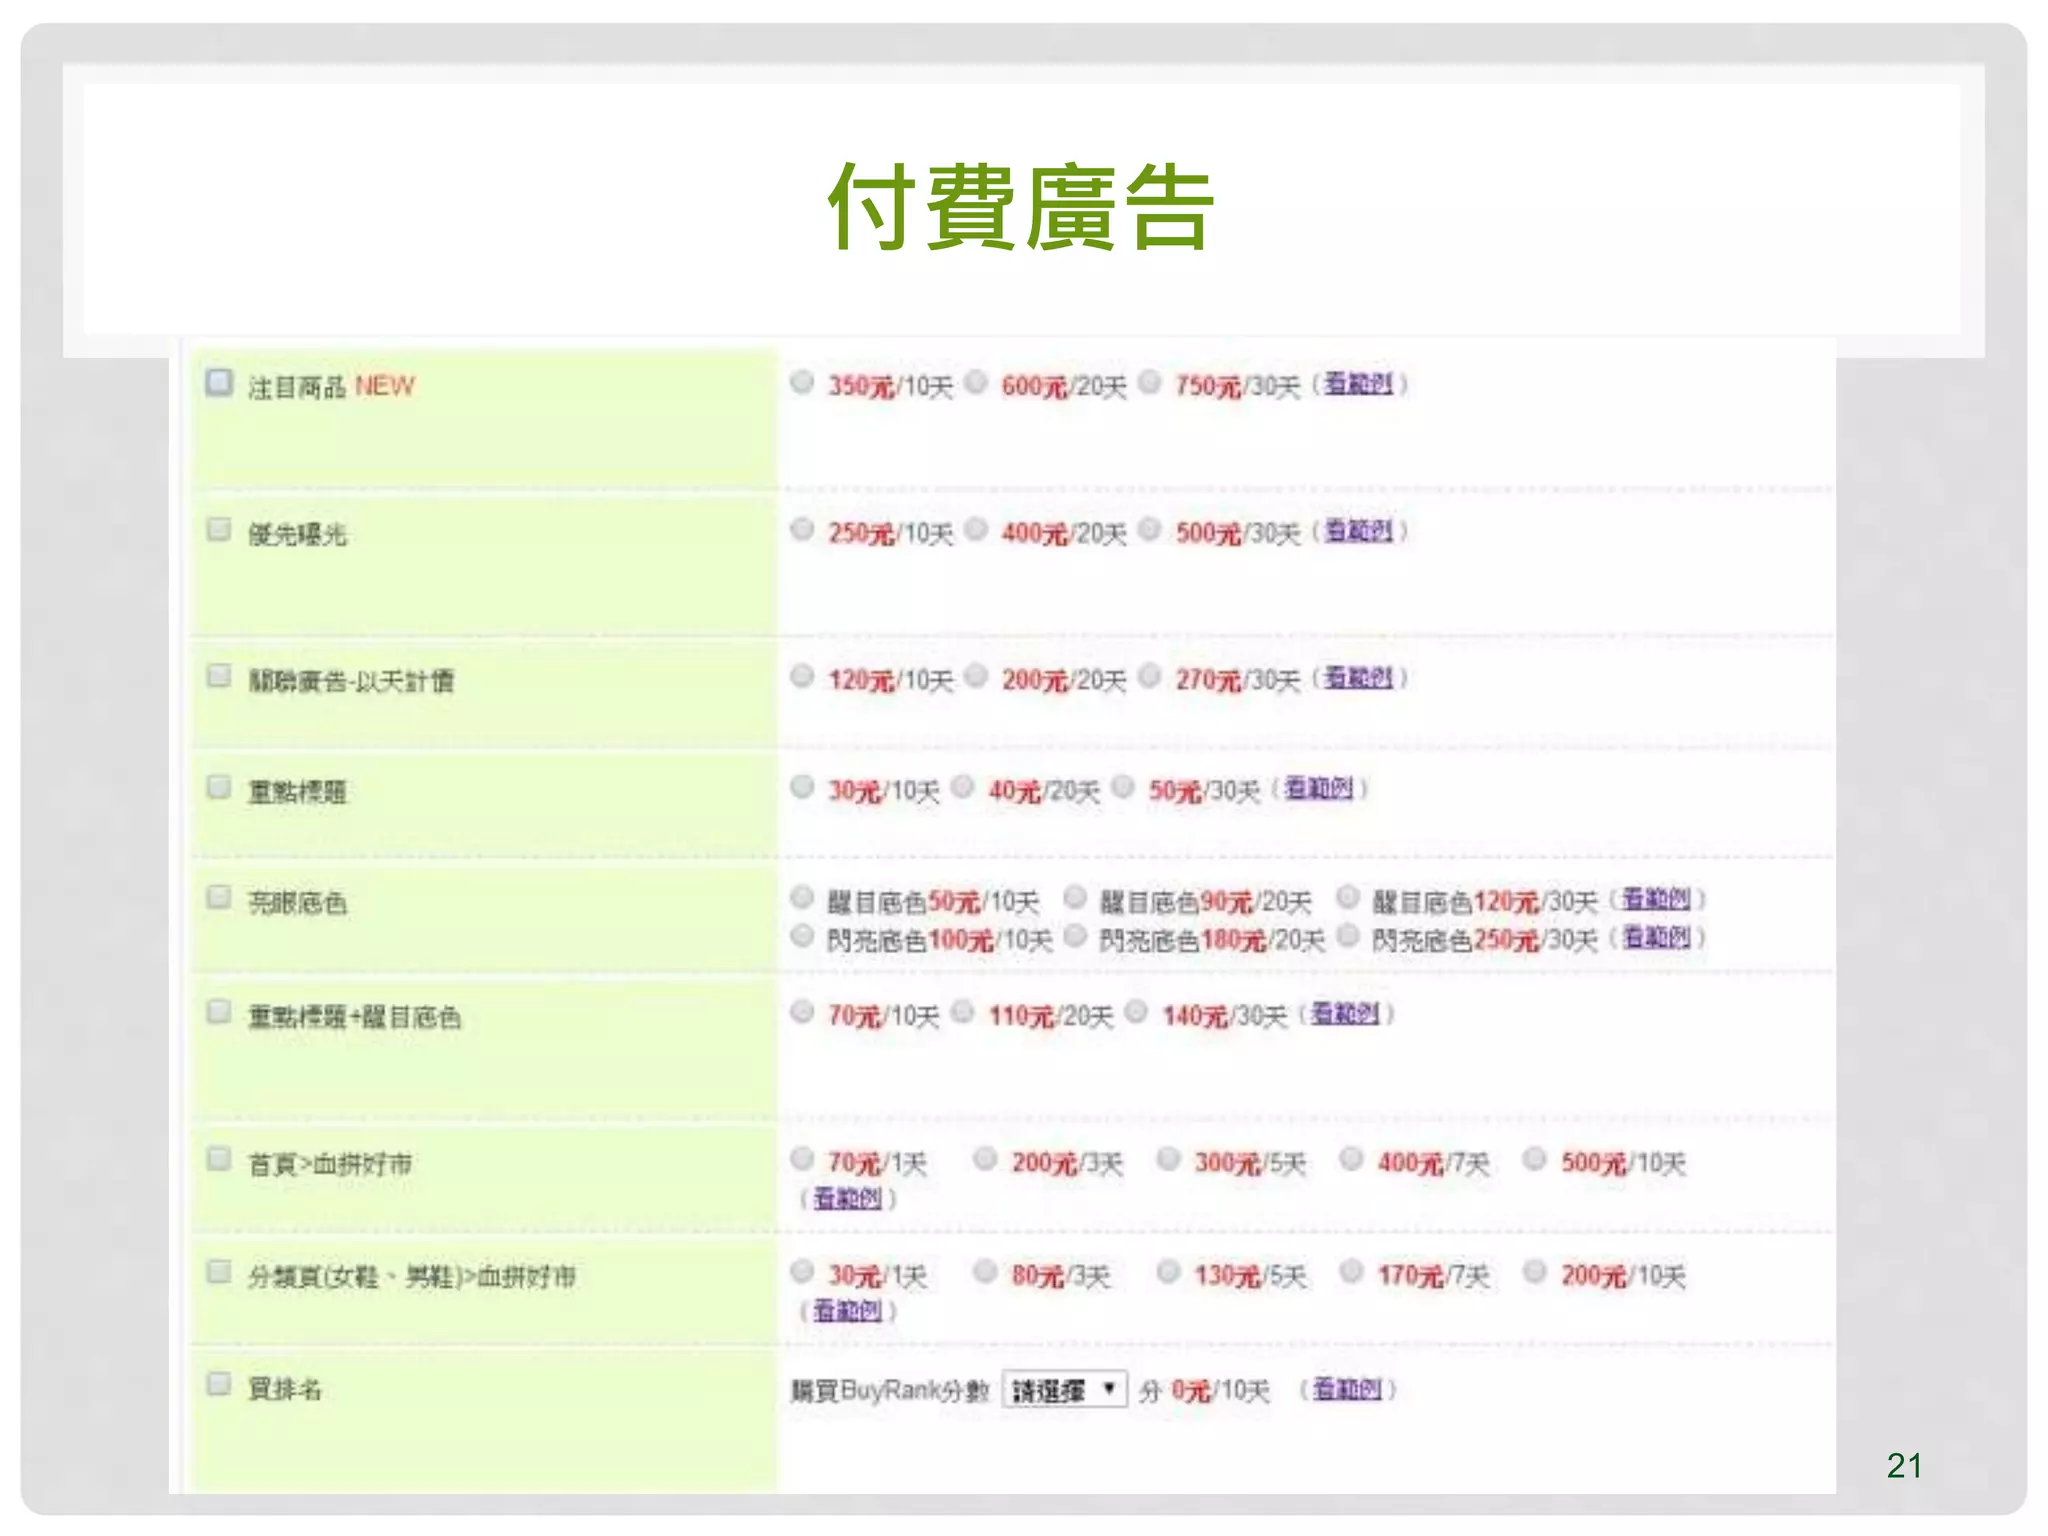Check the 分類頁(女鞋、男鞋)>血拼好市 checkbox

[x=219, y=1272]
